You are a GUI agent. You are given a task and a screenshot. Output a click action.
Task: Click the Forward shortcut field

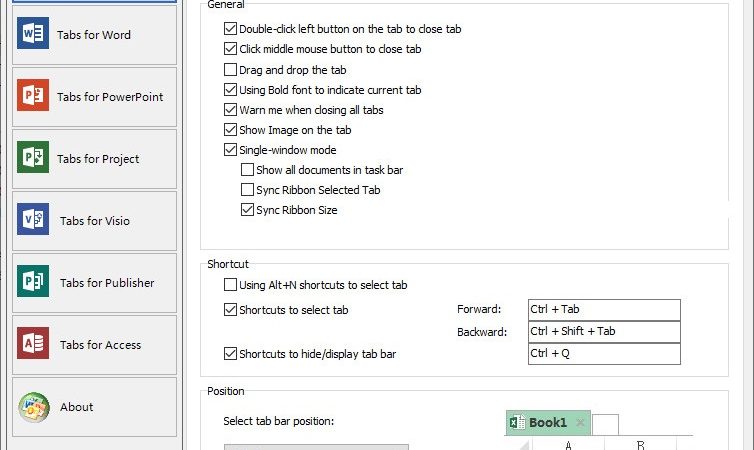(604, 310)
